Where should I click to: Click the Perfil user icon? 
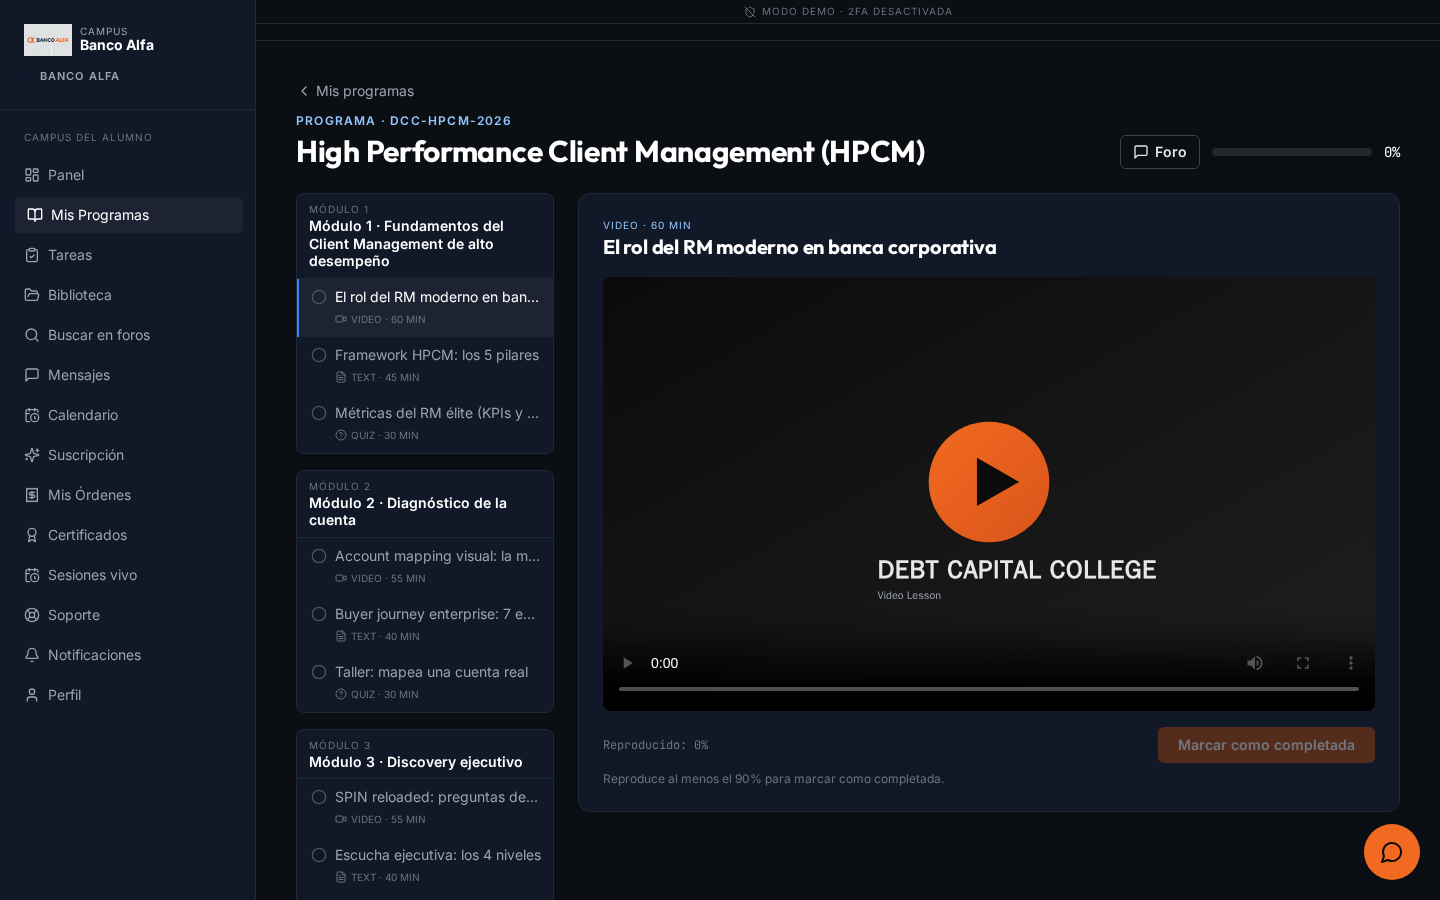click(x=32, y=695)
